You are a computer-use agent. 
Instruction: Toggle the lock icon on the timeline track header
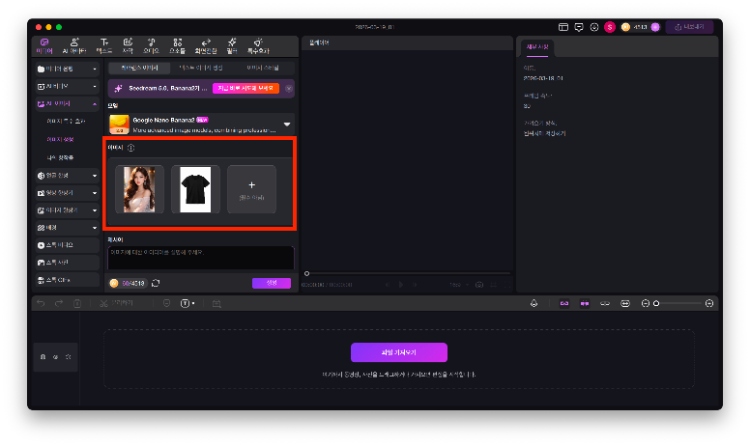[42, 357]
